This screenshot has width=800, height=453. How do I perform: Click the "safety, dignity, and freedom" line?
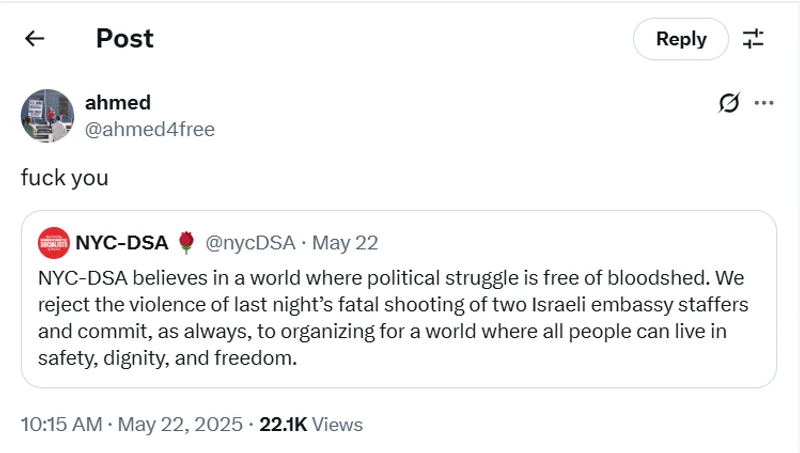coord(167,358)
